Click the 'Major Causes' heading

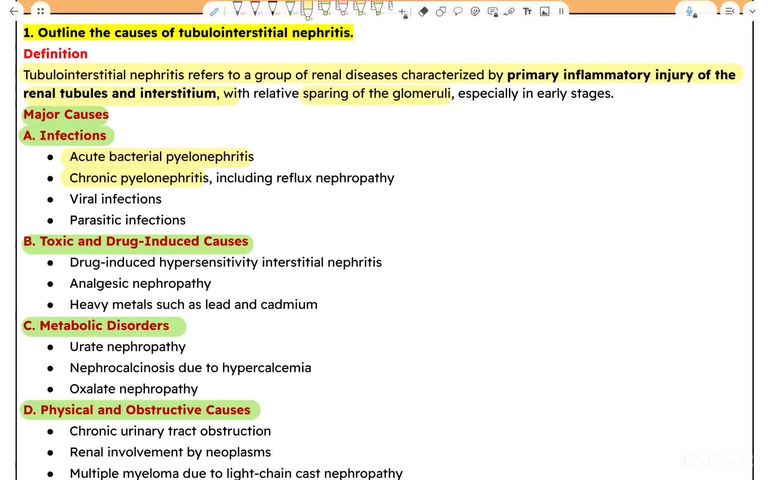pos(65,114)
